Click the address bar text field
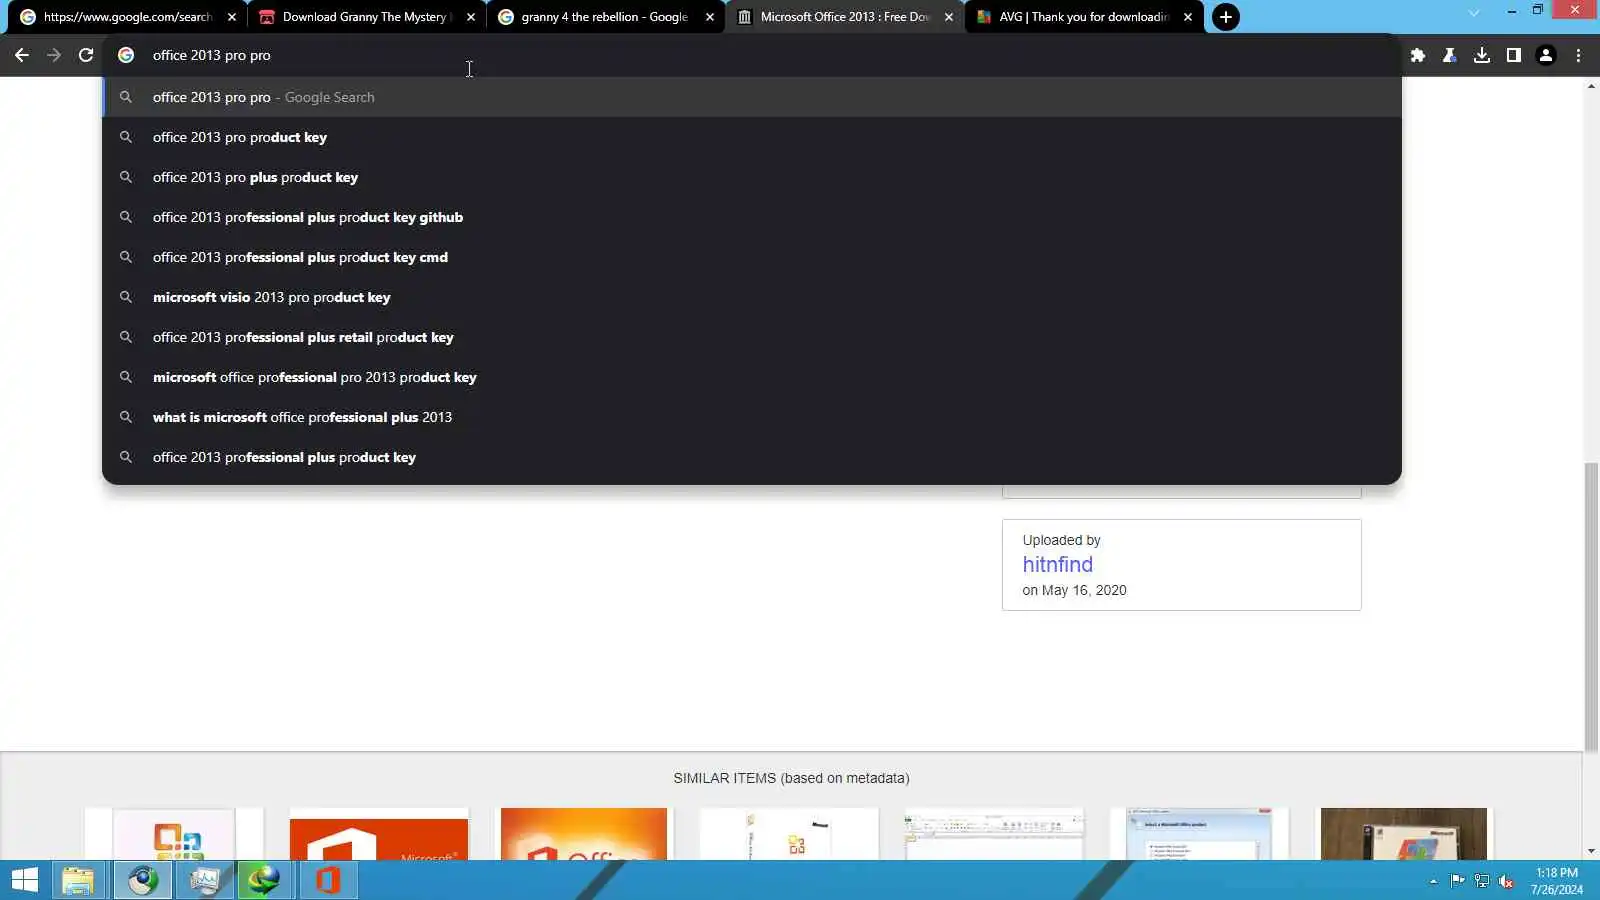 click(750, 55)
